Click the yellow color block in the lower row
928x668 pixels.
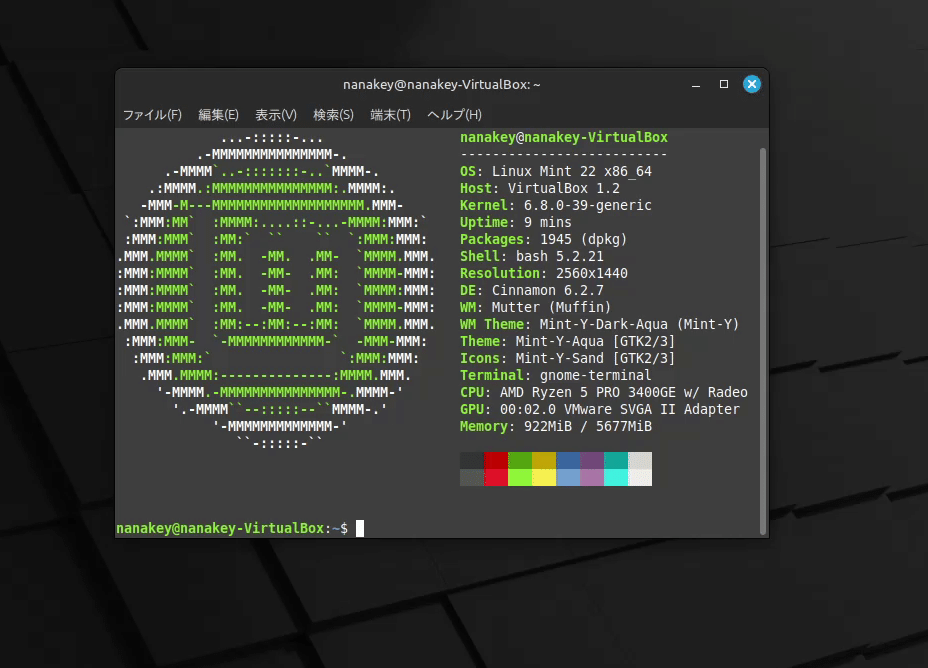click(x=544, y=477)
